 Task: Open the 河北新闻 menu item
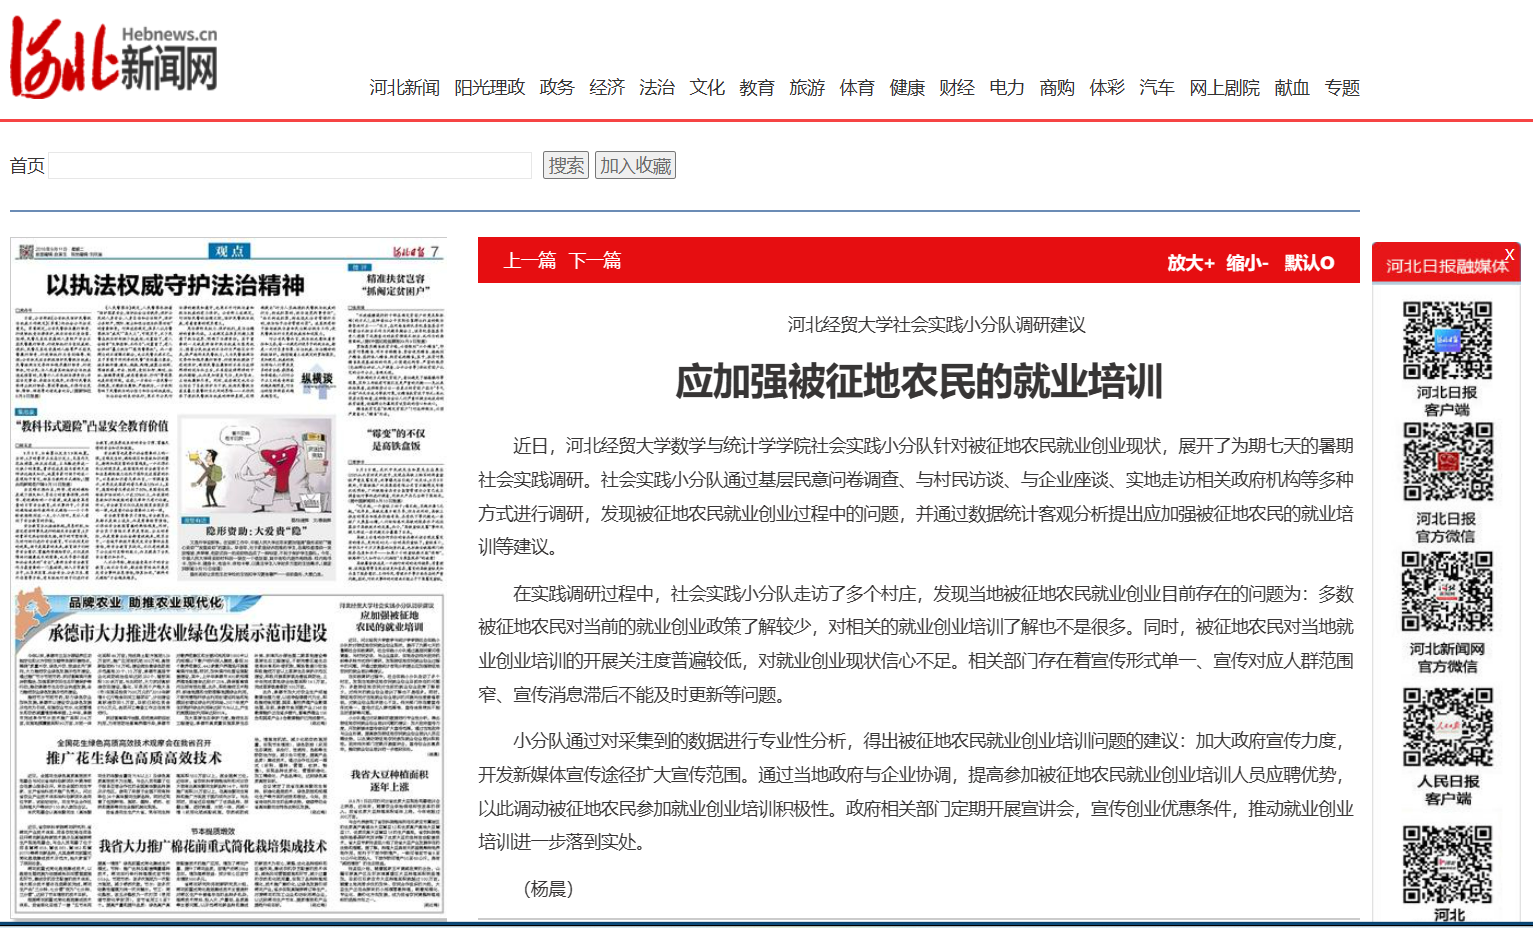point(404,88)
